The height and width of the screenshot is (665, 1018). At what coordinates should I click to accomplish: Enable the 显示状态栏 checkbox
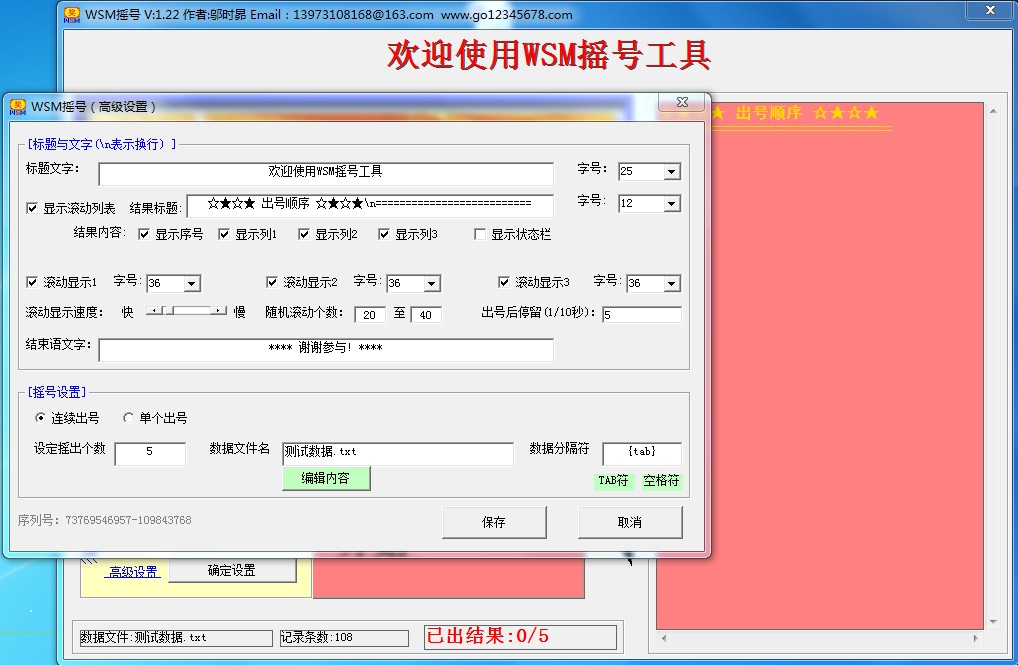(480, 235)
